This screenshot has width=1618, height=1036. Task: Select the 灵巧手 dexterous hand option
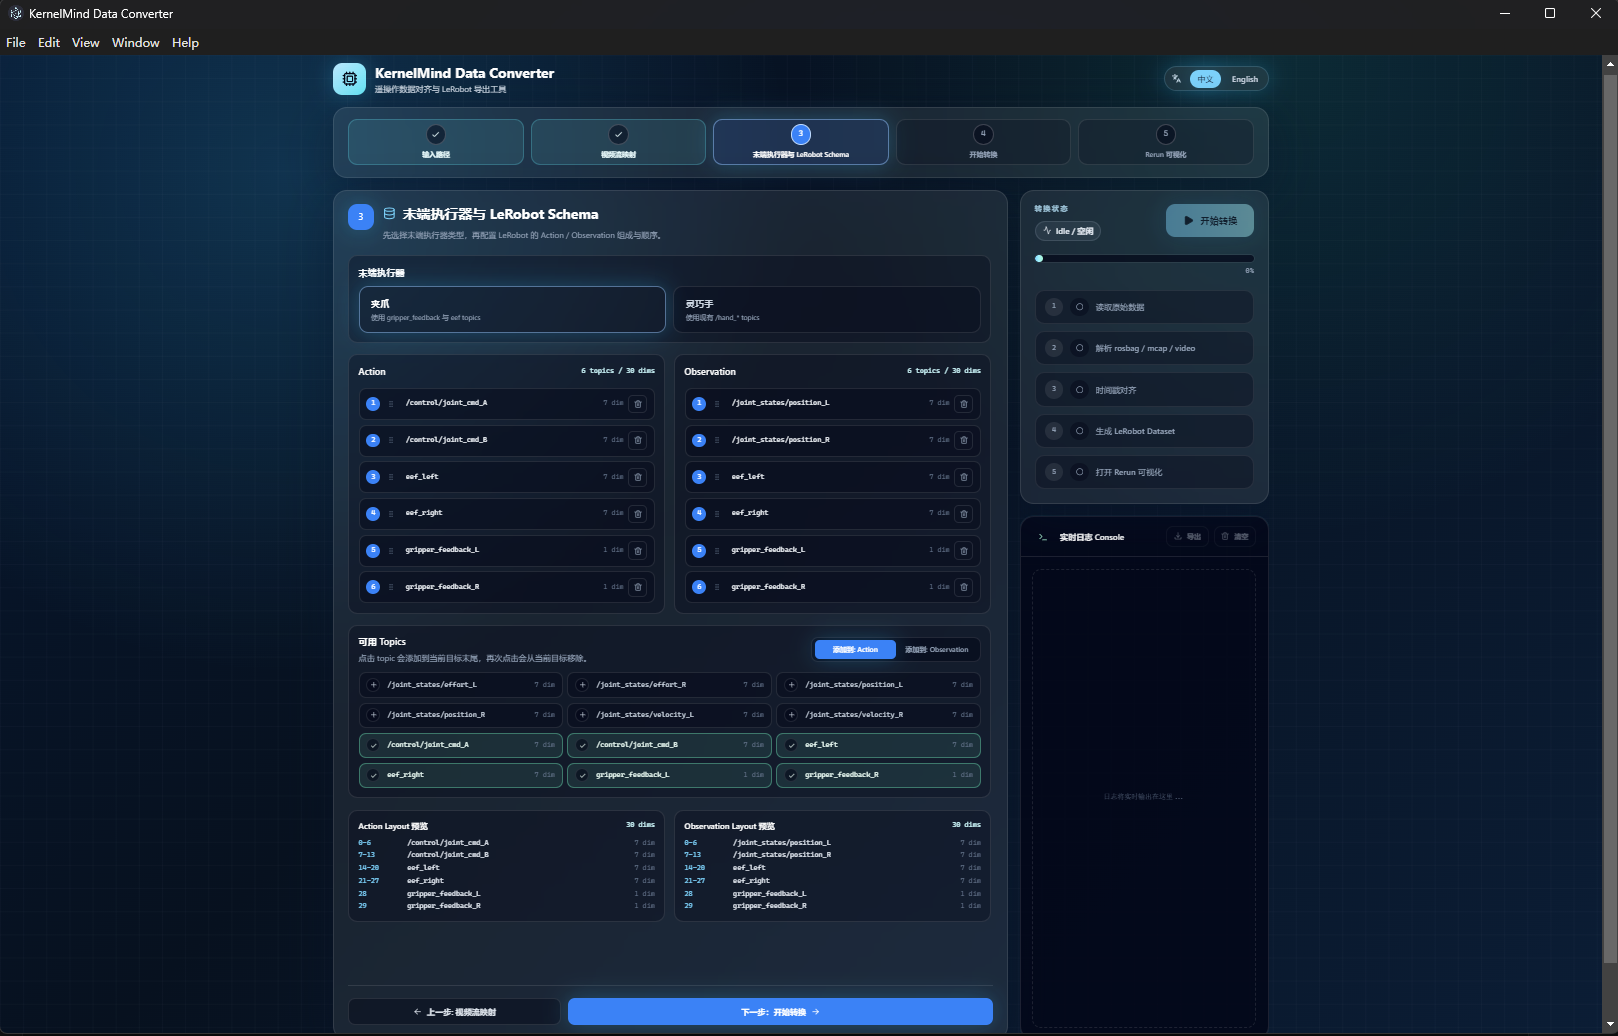pyautogui.click(x=827, y=310)
